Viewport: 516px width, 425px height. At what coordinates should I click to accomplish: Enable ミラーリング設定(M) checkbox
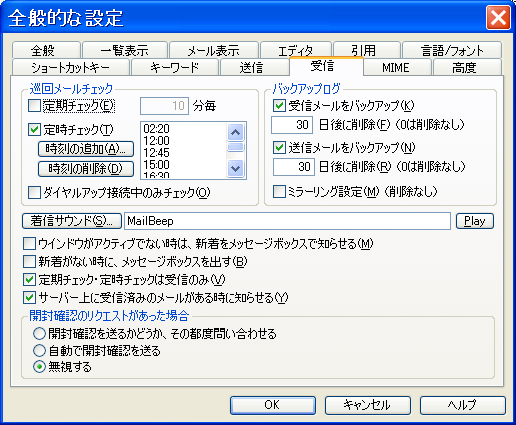point(279,192)
